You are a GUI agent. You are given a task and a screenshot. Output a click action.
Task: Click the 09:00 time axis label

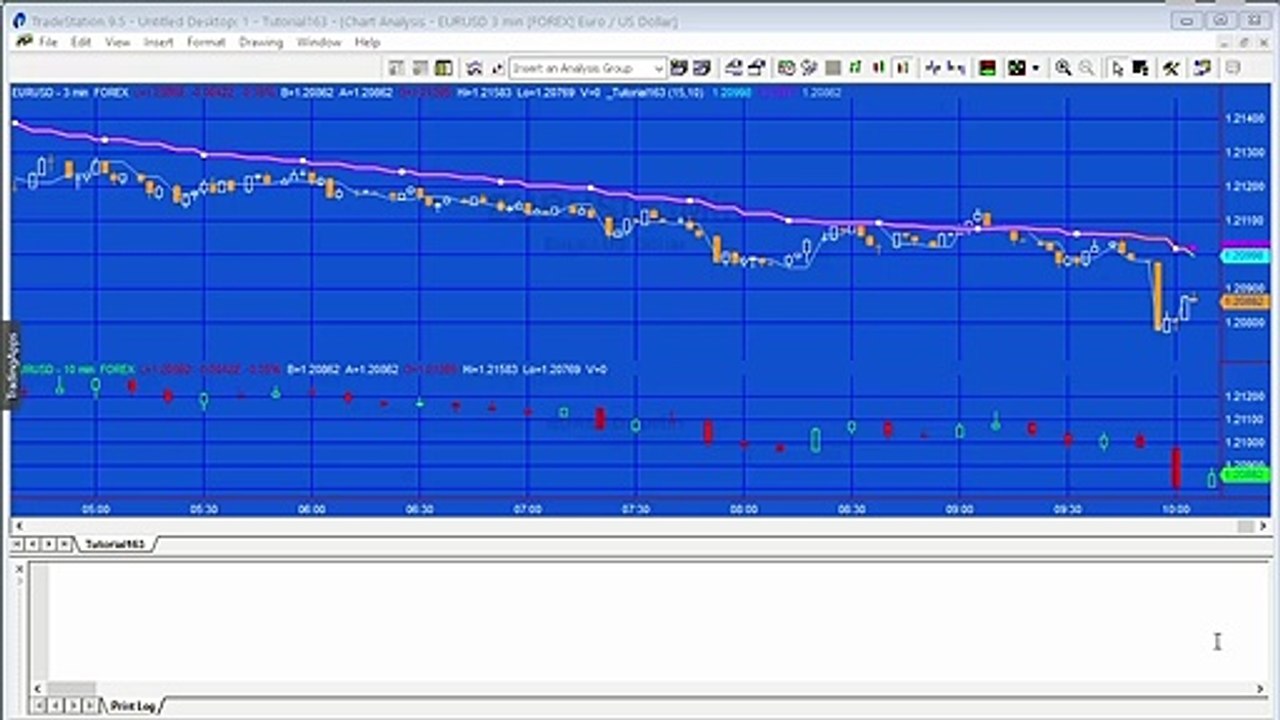(959, 509)
